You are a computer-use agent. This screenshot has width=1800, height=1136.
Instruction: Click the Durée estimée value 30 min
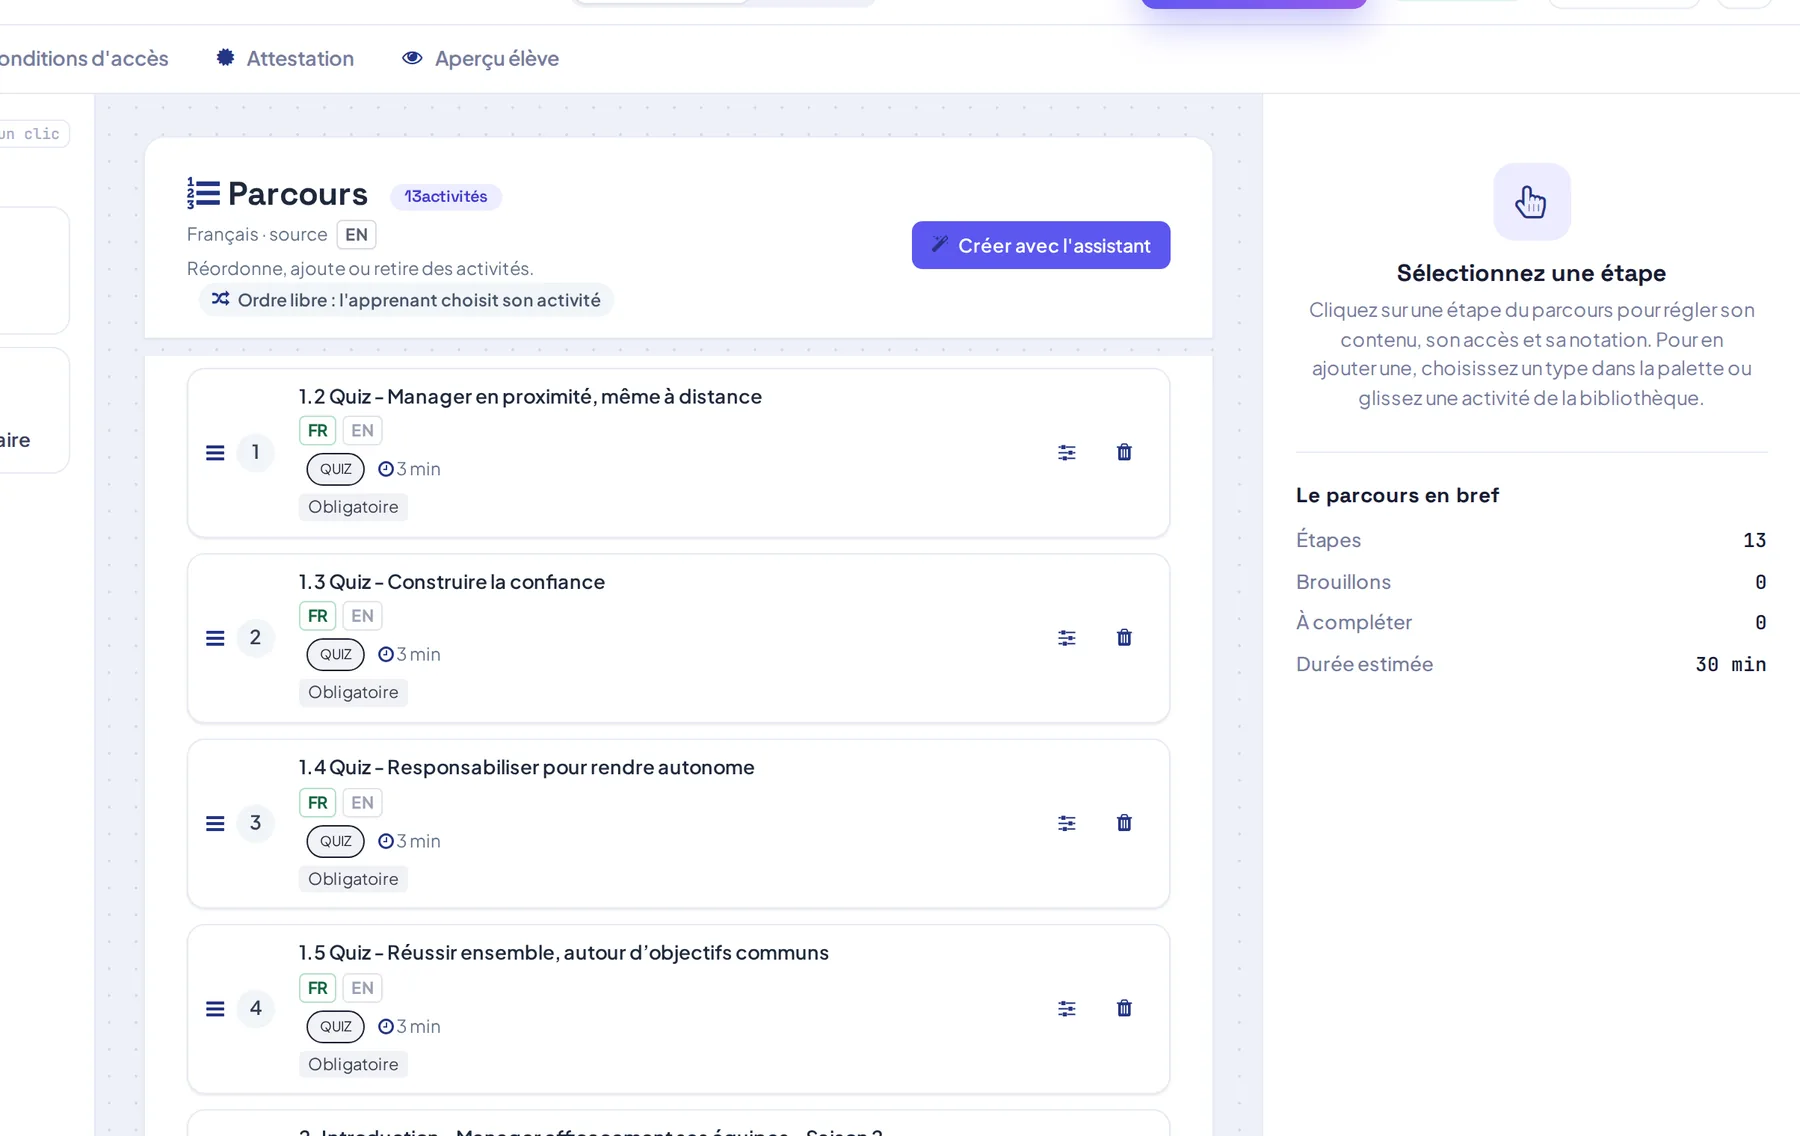(1730, 664)
